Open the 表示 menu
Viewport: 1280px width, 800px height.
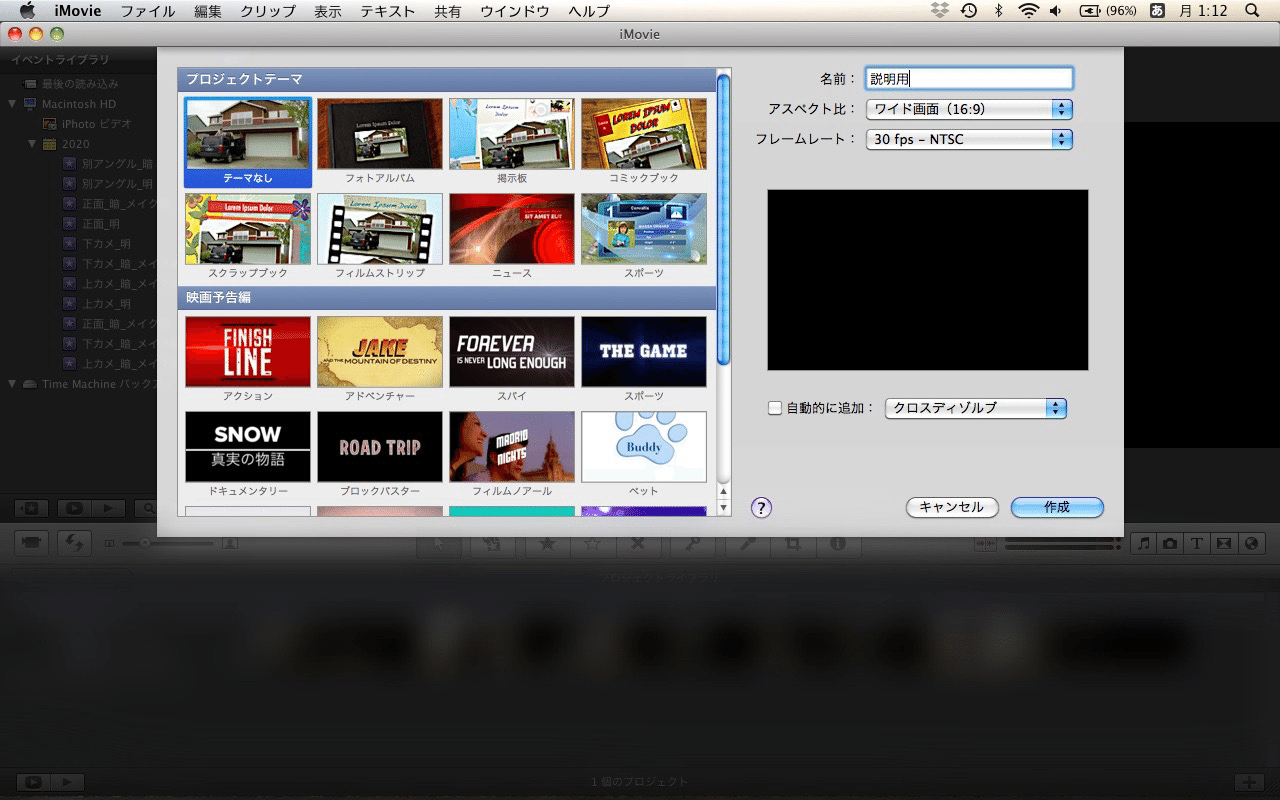(327, 11)
